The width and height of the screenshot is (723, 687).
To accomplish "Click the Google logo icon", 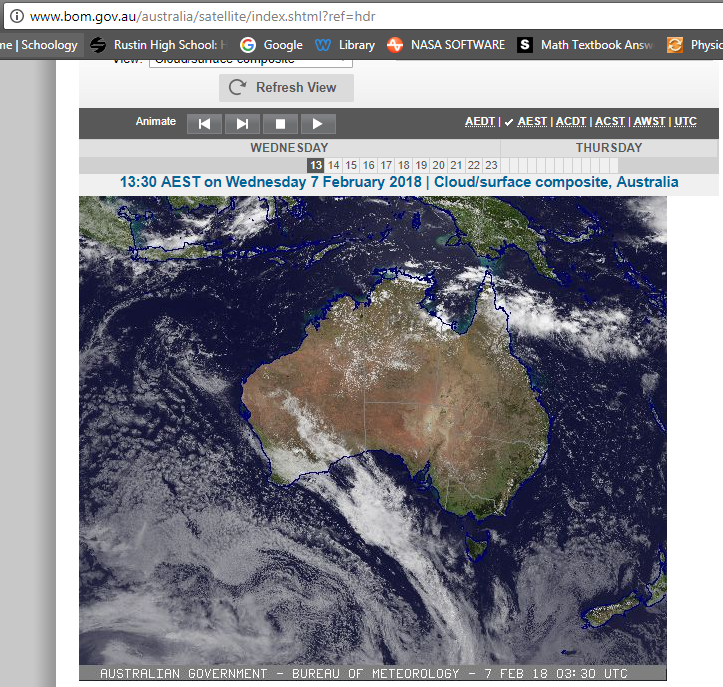I will (x=248, y=45).
